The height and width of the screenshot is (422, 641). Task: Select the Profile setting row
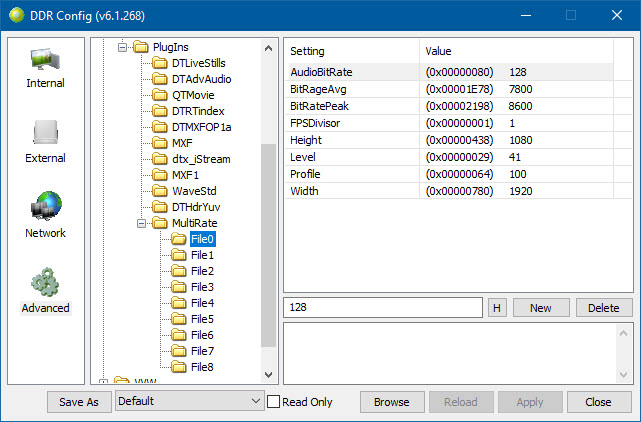450,174
